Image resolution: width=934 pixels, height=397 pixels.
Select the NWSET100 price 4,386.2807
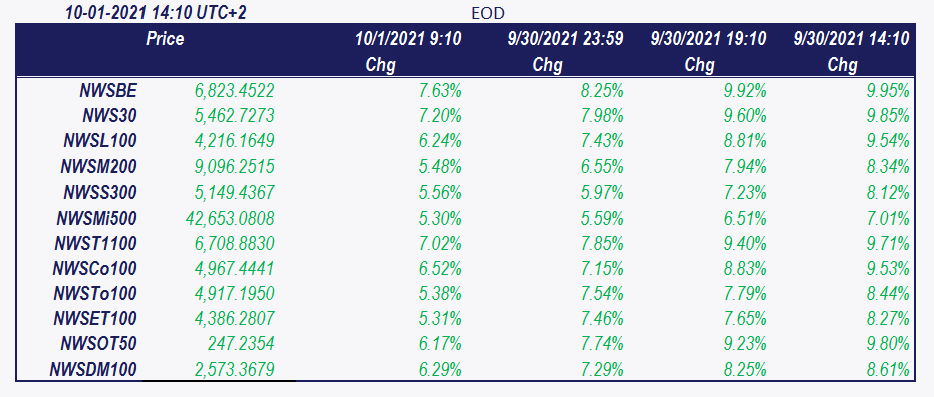click(235, 320)
